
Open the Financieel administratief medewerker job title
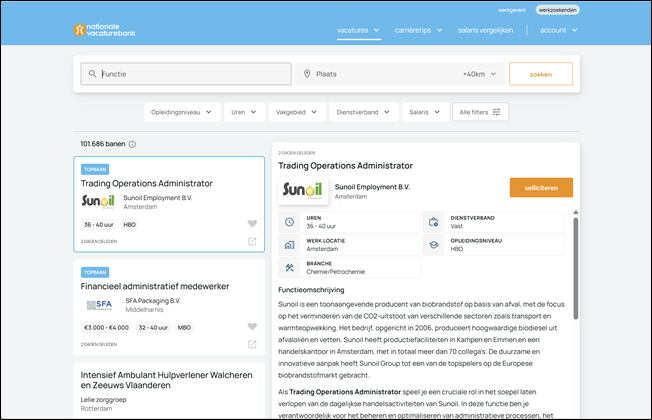(x=155, y=287)
